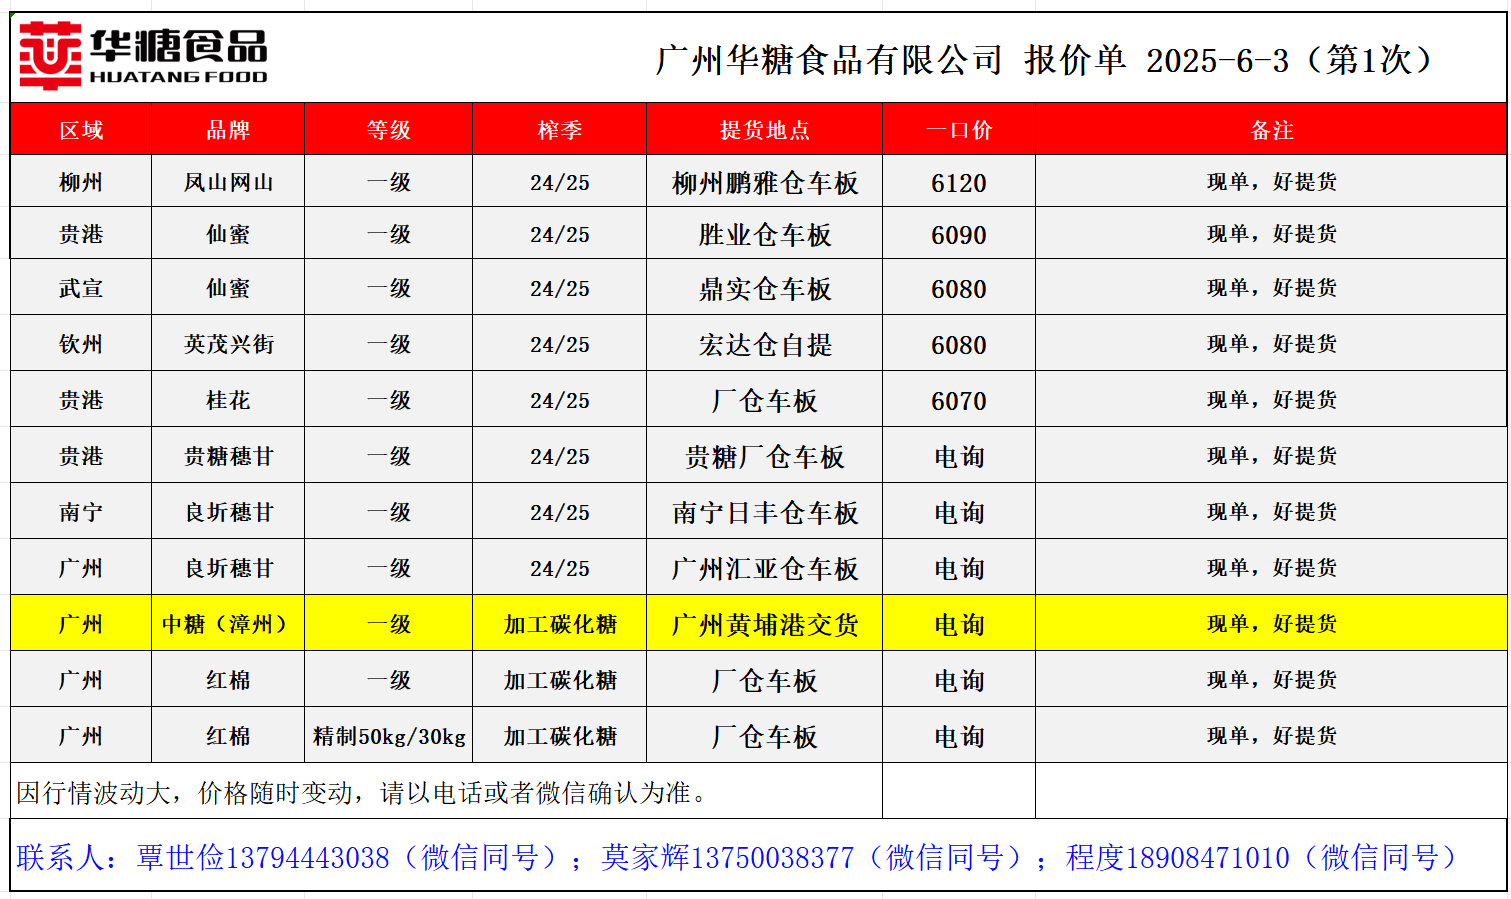Select the quotation title with date 2025-6-3
The height and width of the screenshot is (899, 1511).
[x=1044, y=61]
